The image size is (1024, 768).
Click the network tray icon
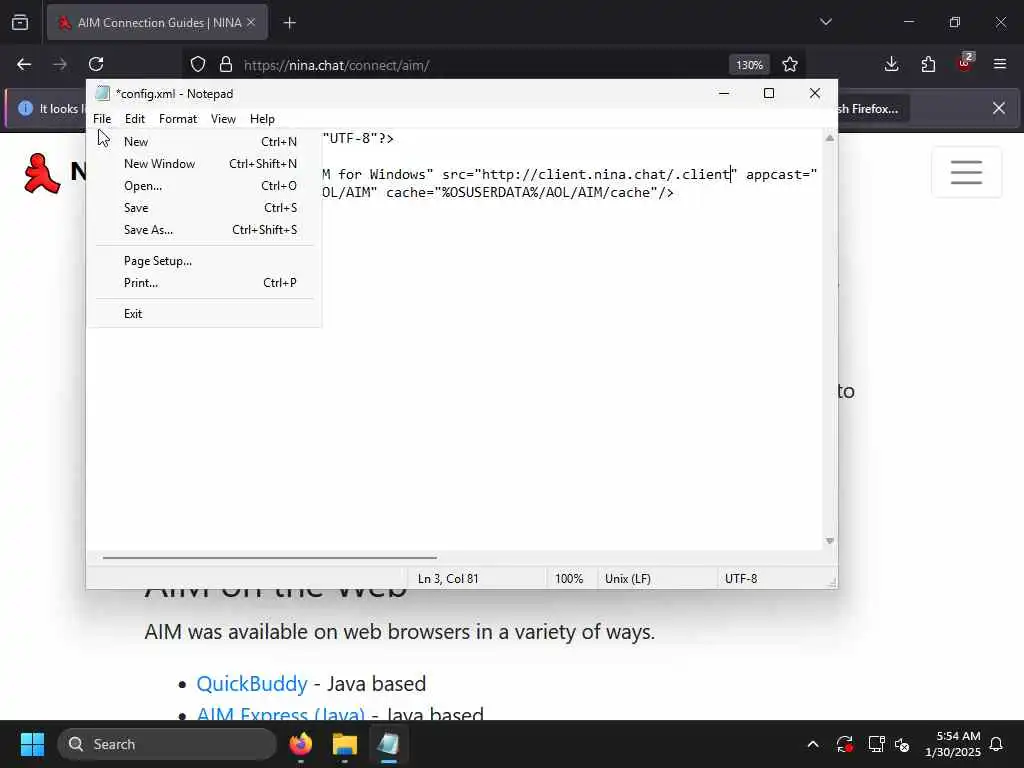tap(876, 744)
